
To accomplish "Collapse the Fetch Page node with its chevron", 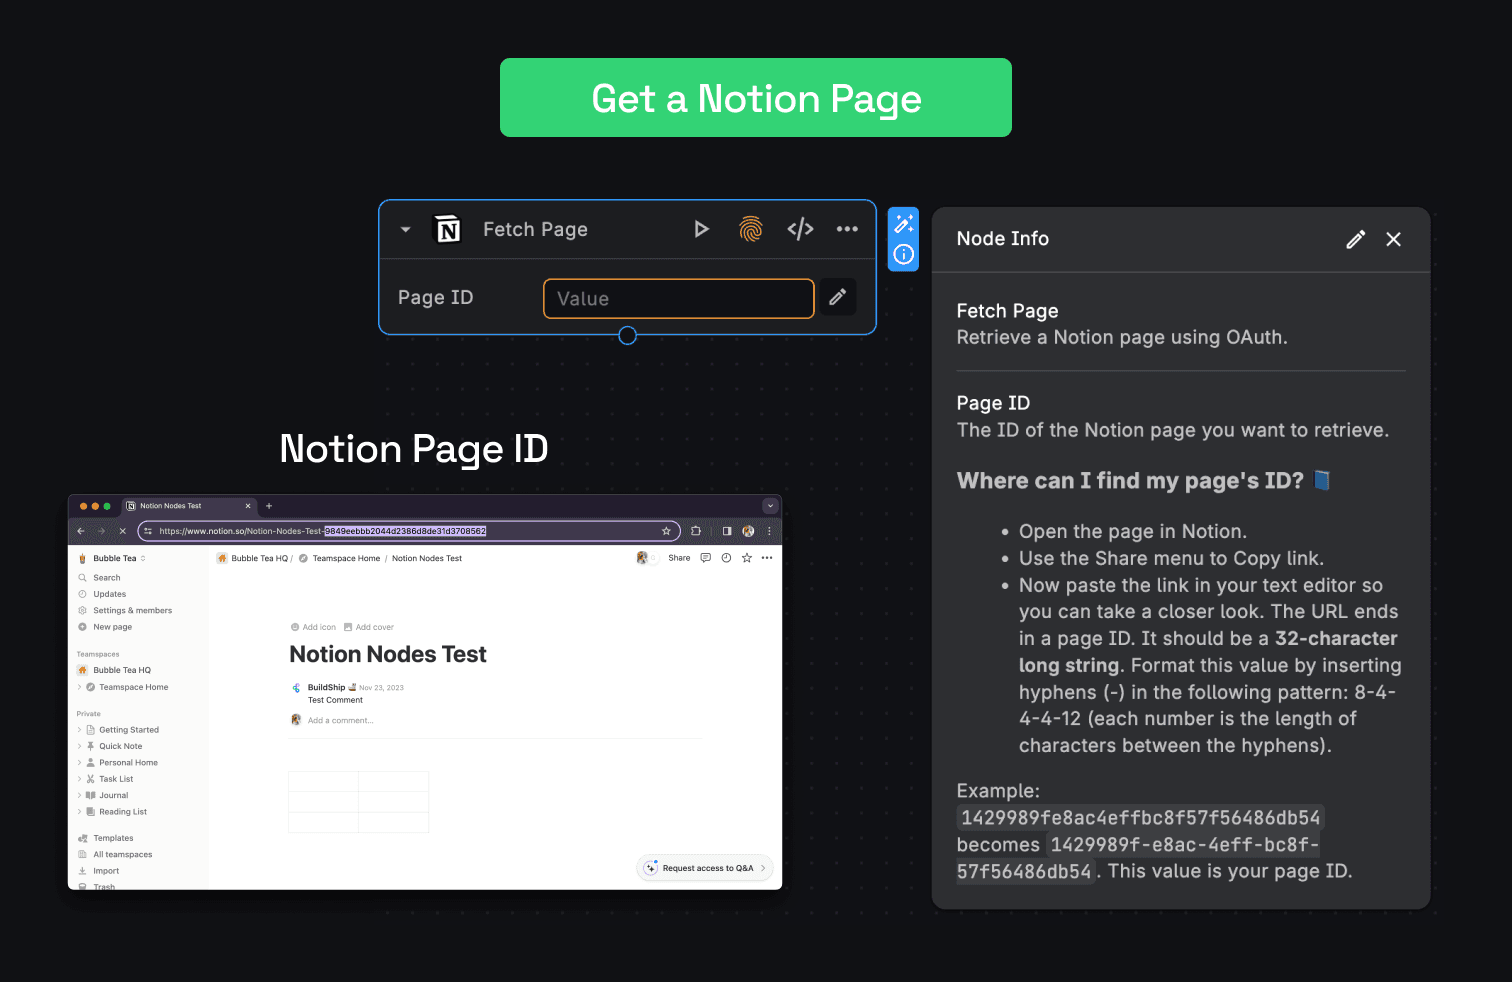I will click(404, 229).
